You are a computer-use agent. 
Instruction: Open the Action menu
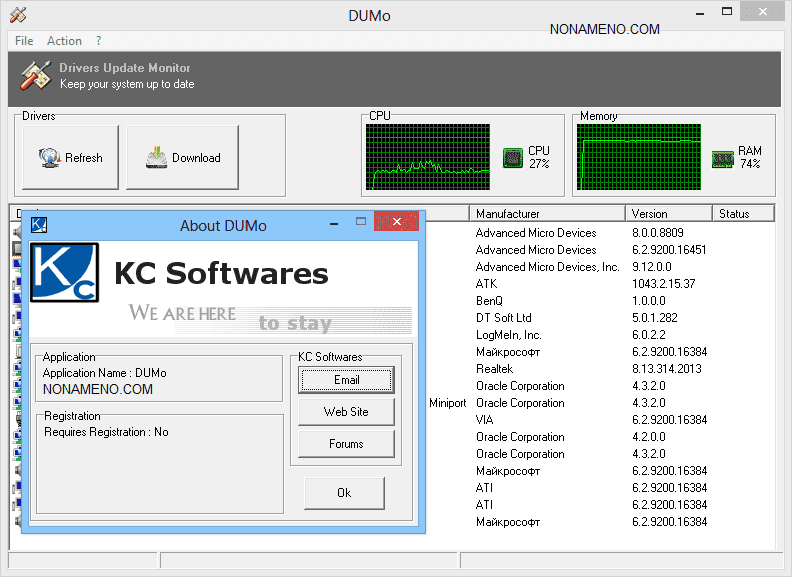[64, 41]
